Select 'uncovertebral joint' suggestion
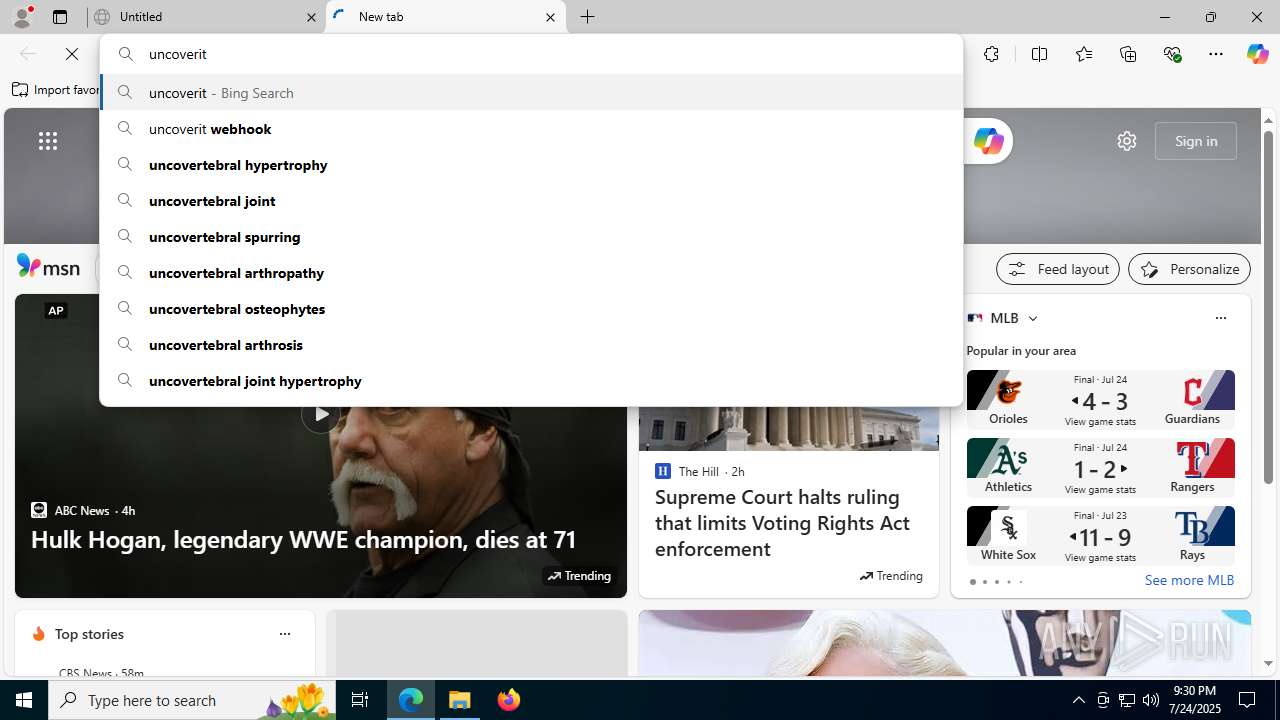The width and height of the screenshot is (1280, 720). click(x=532, y=200)
